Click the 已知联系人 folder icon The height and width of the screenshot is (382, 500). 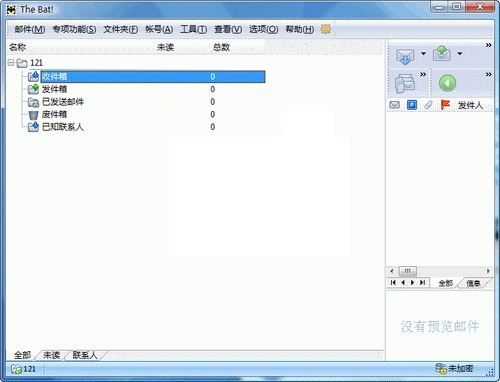pyautogui.click(x=33, y=127)
